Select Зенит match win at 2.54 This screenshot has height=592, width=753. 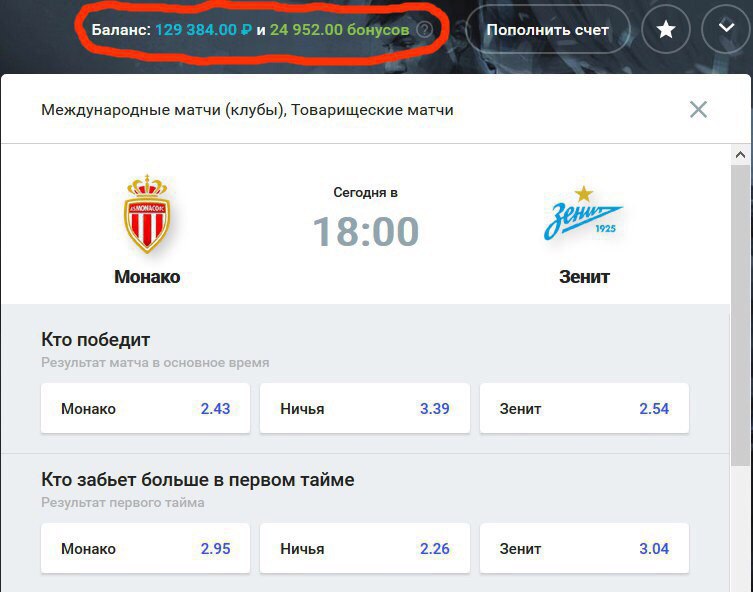[x=584, y=408]
